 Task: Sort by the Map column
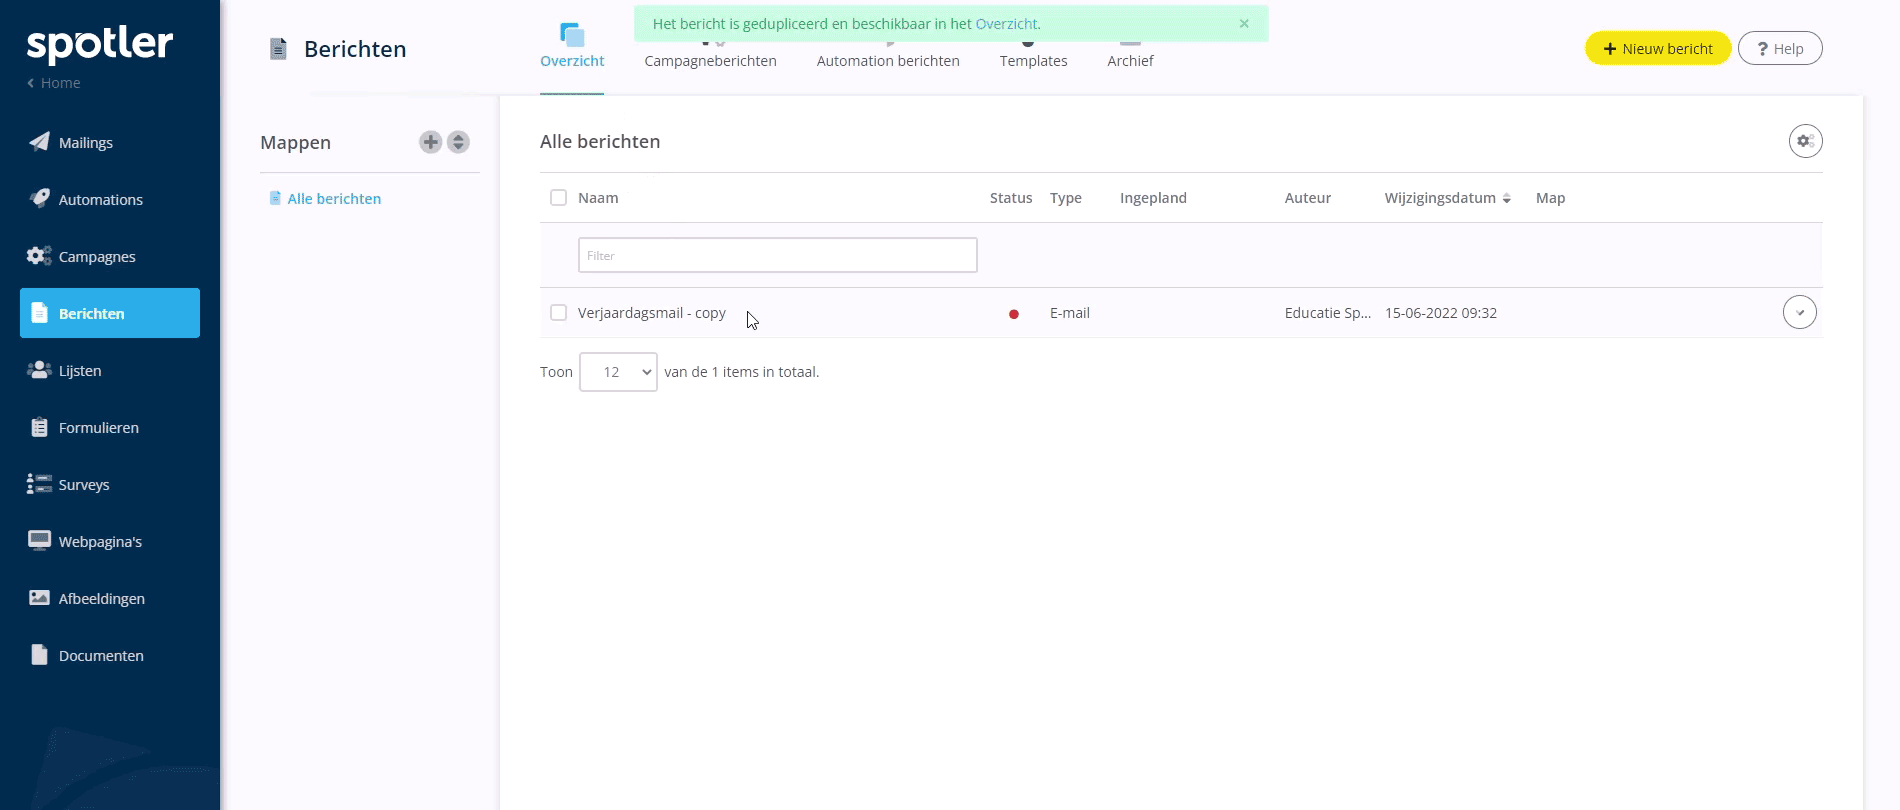pyautogui.click(x=1550, y=198)
